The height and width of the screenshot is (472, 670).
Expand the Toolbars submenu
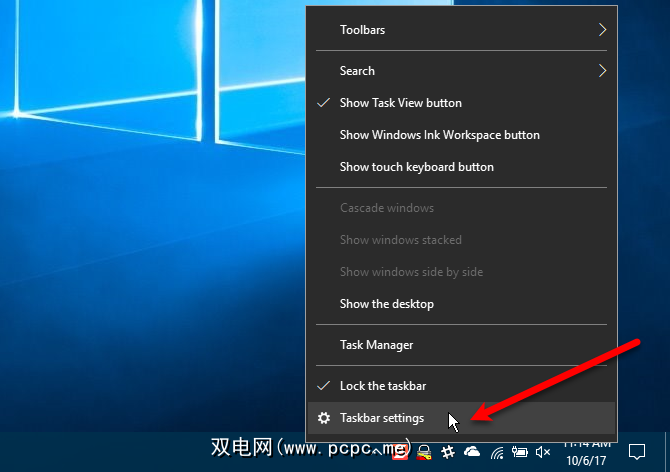point(461,30)
